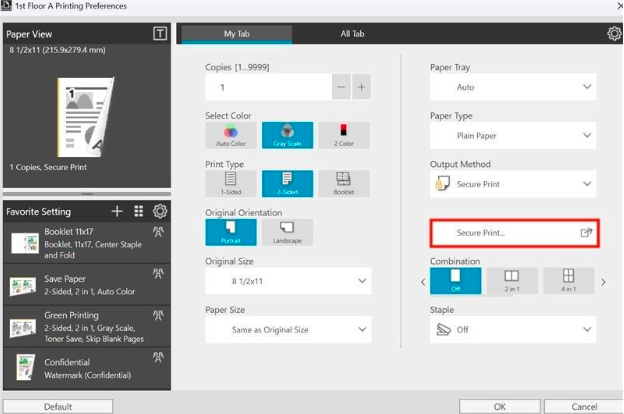The image size is (624, 414).
Task: Open the Paper Size dropdown
Action: pos(288,330)
